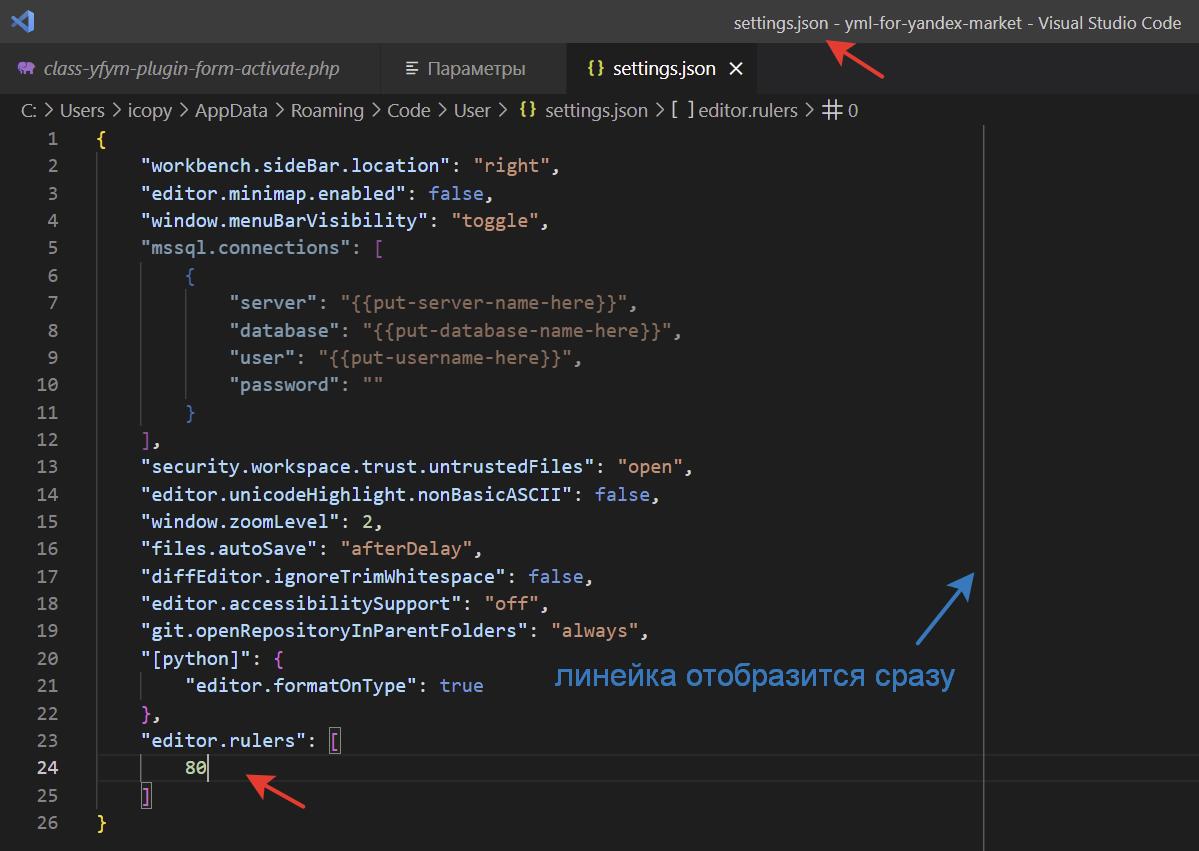
Task: Open the Параметры tab
Action: pyautogui.click(x=476, y=69)
